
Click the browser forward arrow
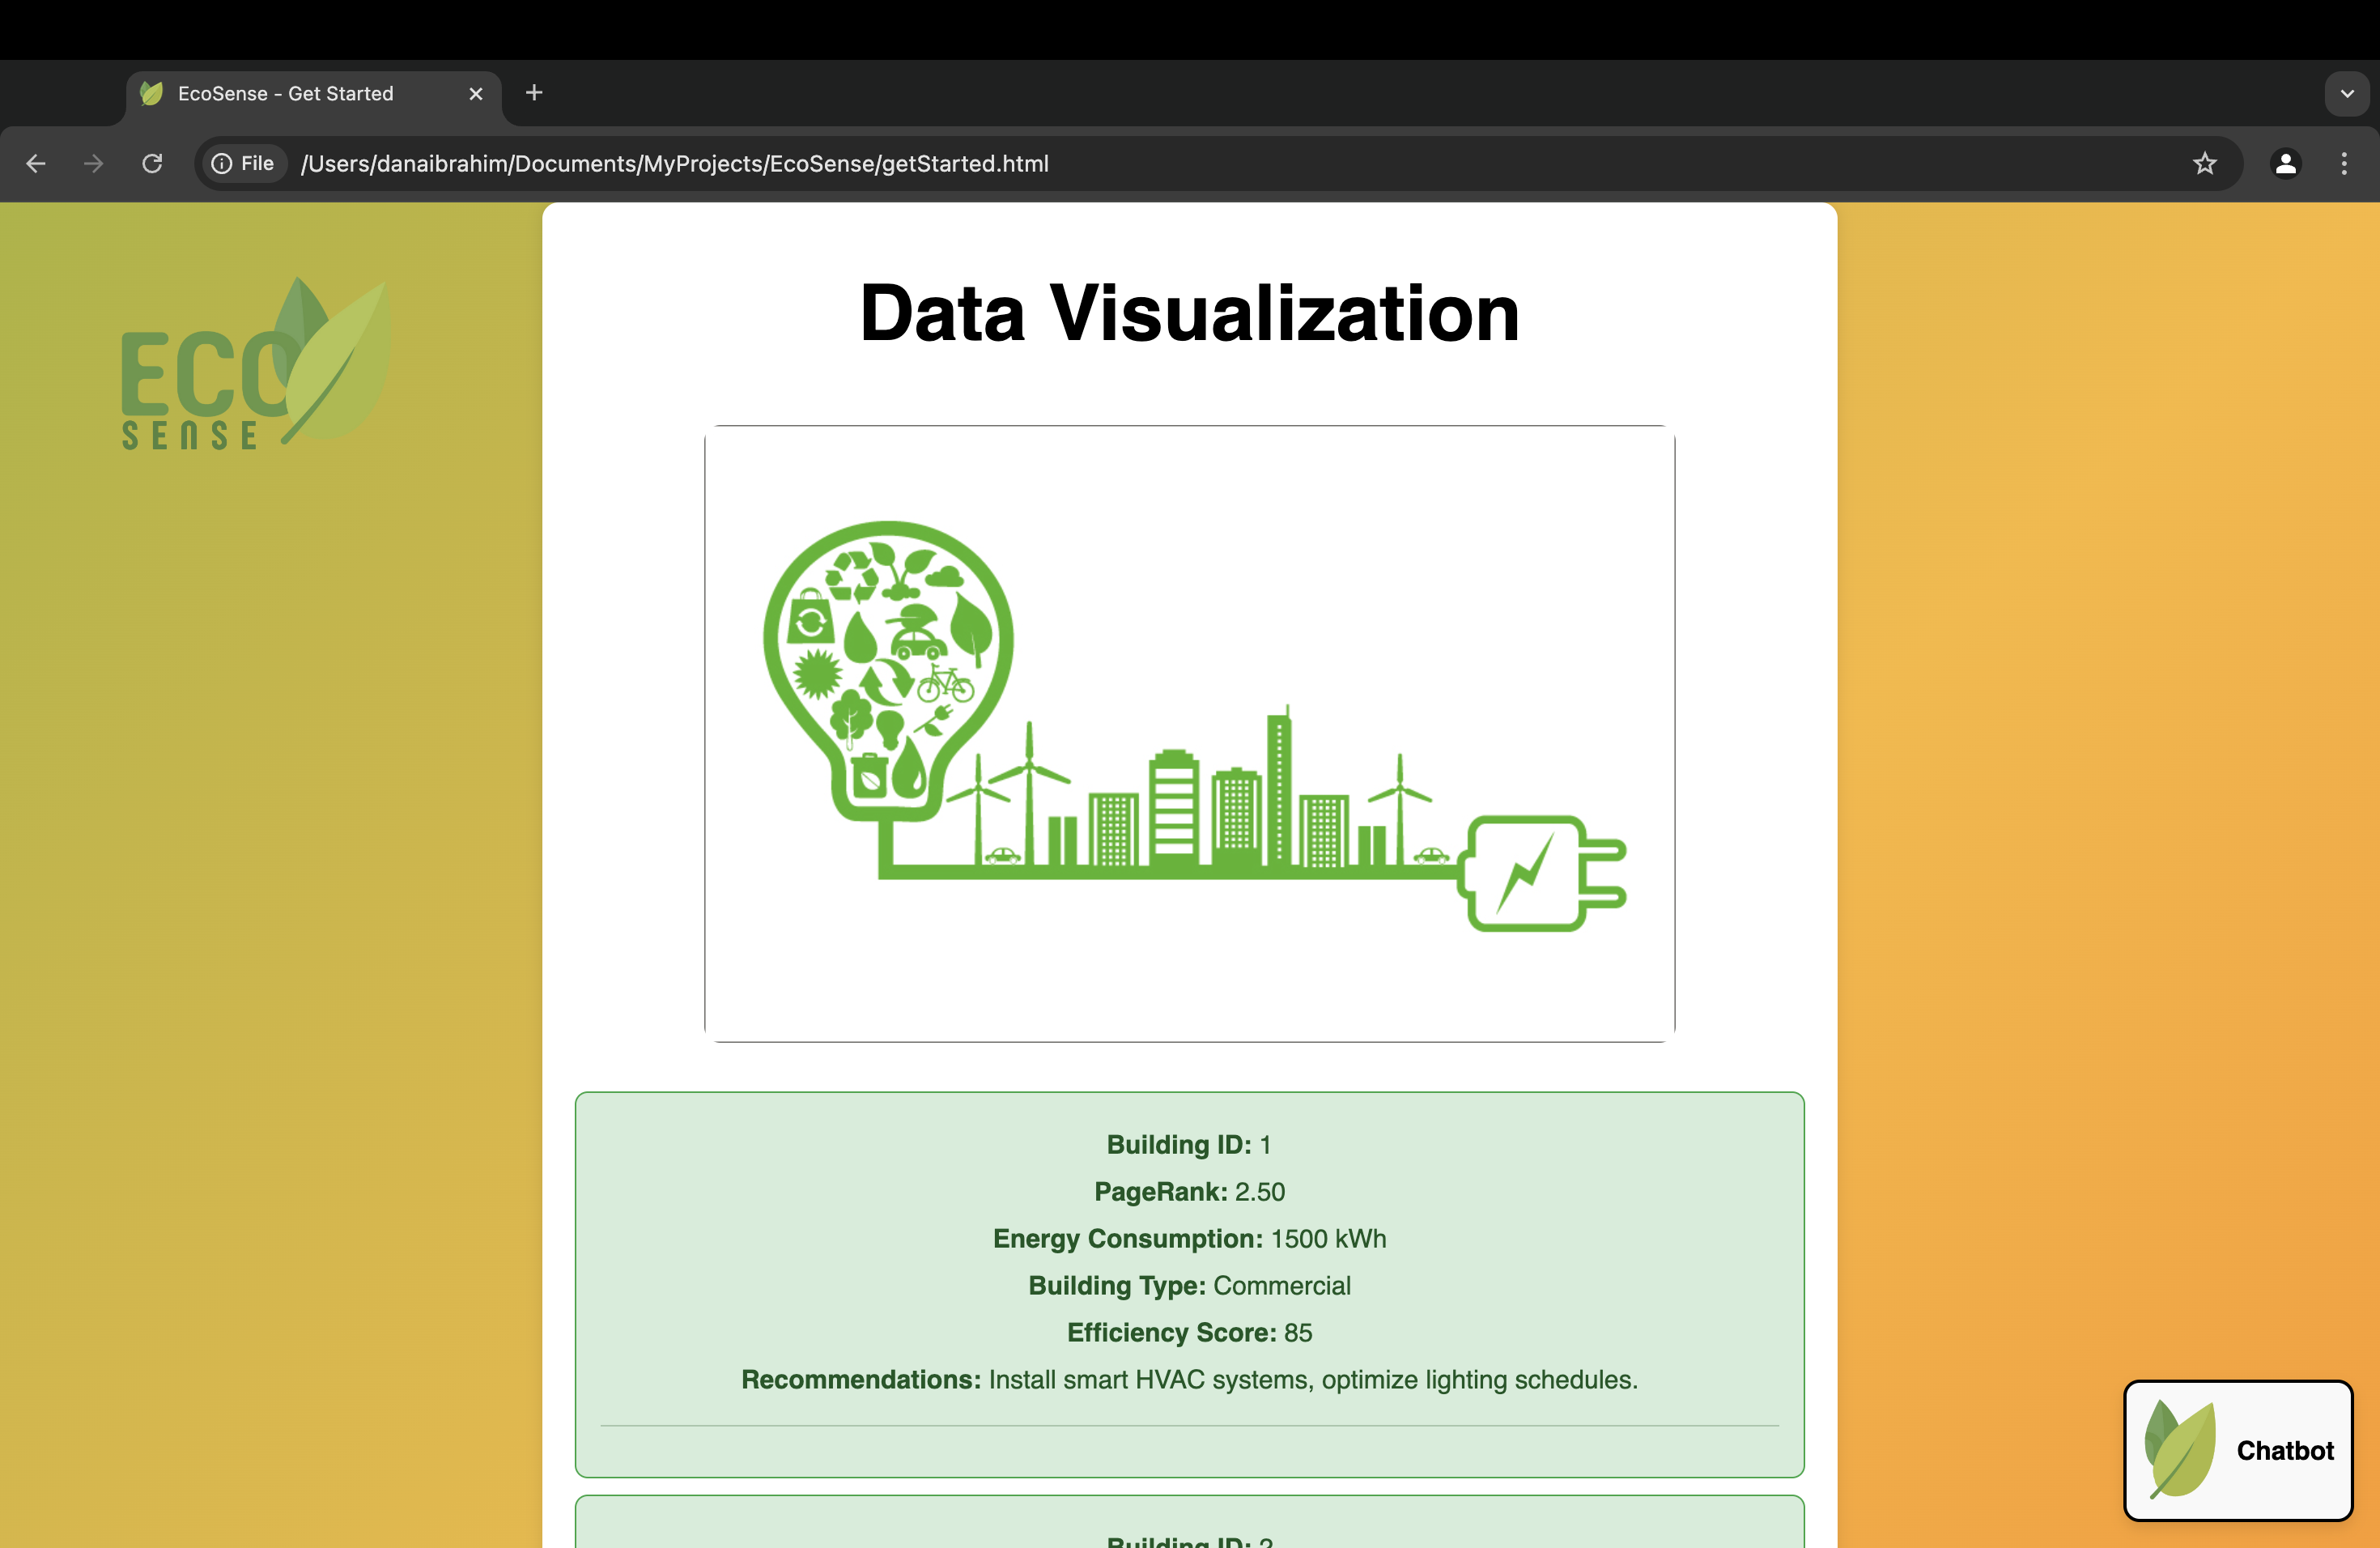pyautogui.click(x=93, y=163)
